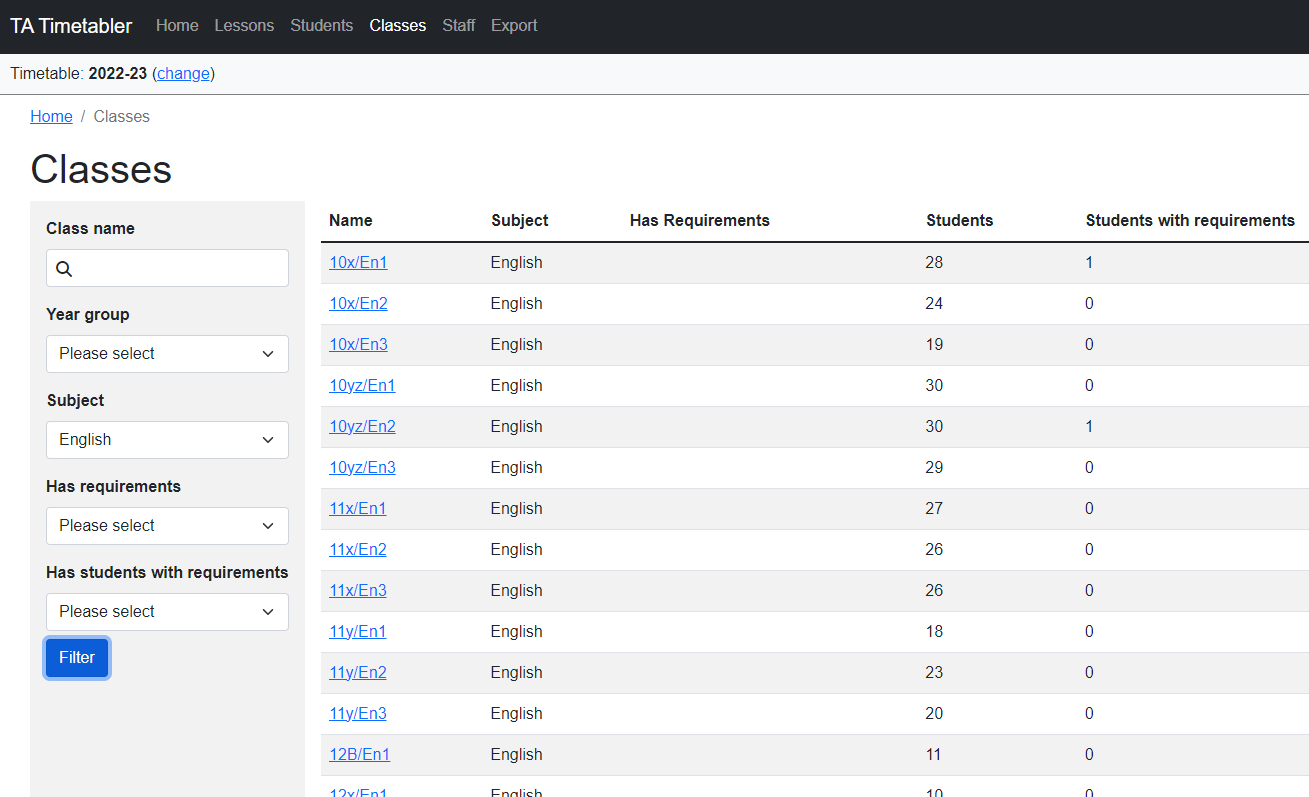Screen dimensions: 1309x797
Task: Switch to the Staff page
Action: tap(458, 26)
